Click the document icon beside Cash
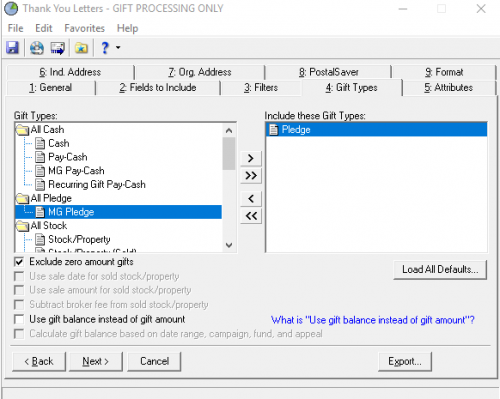 click(x=40, y=143)
